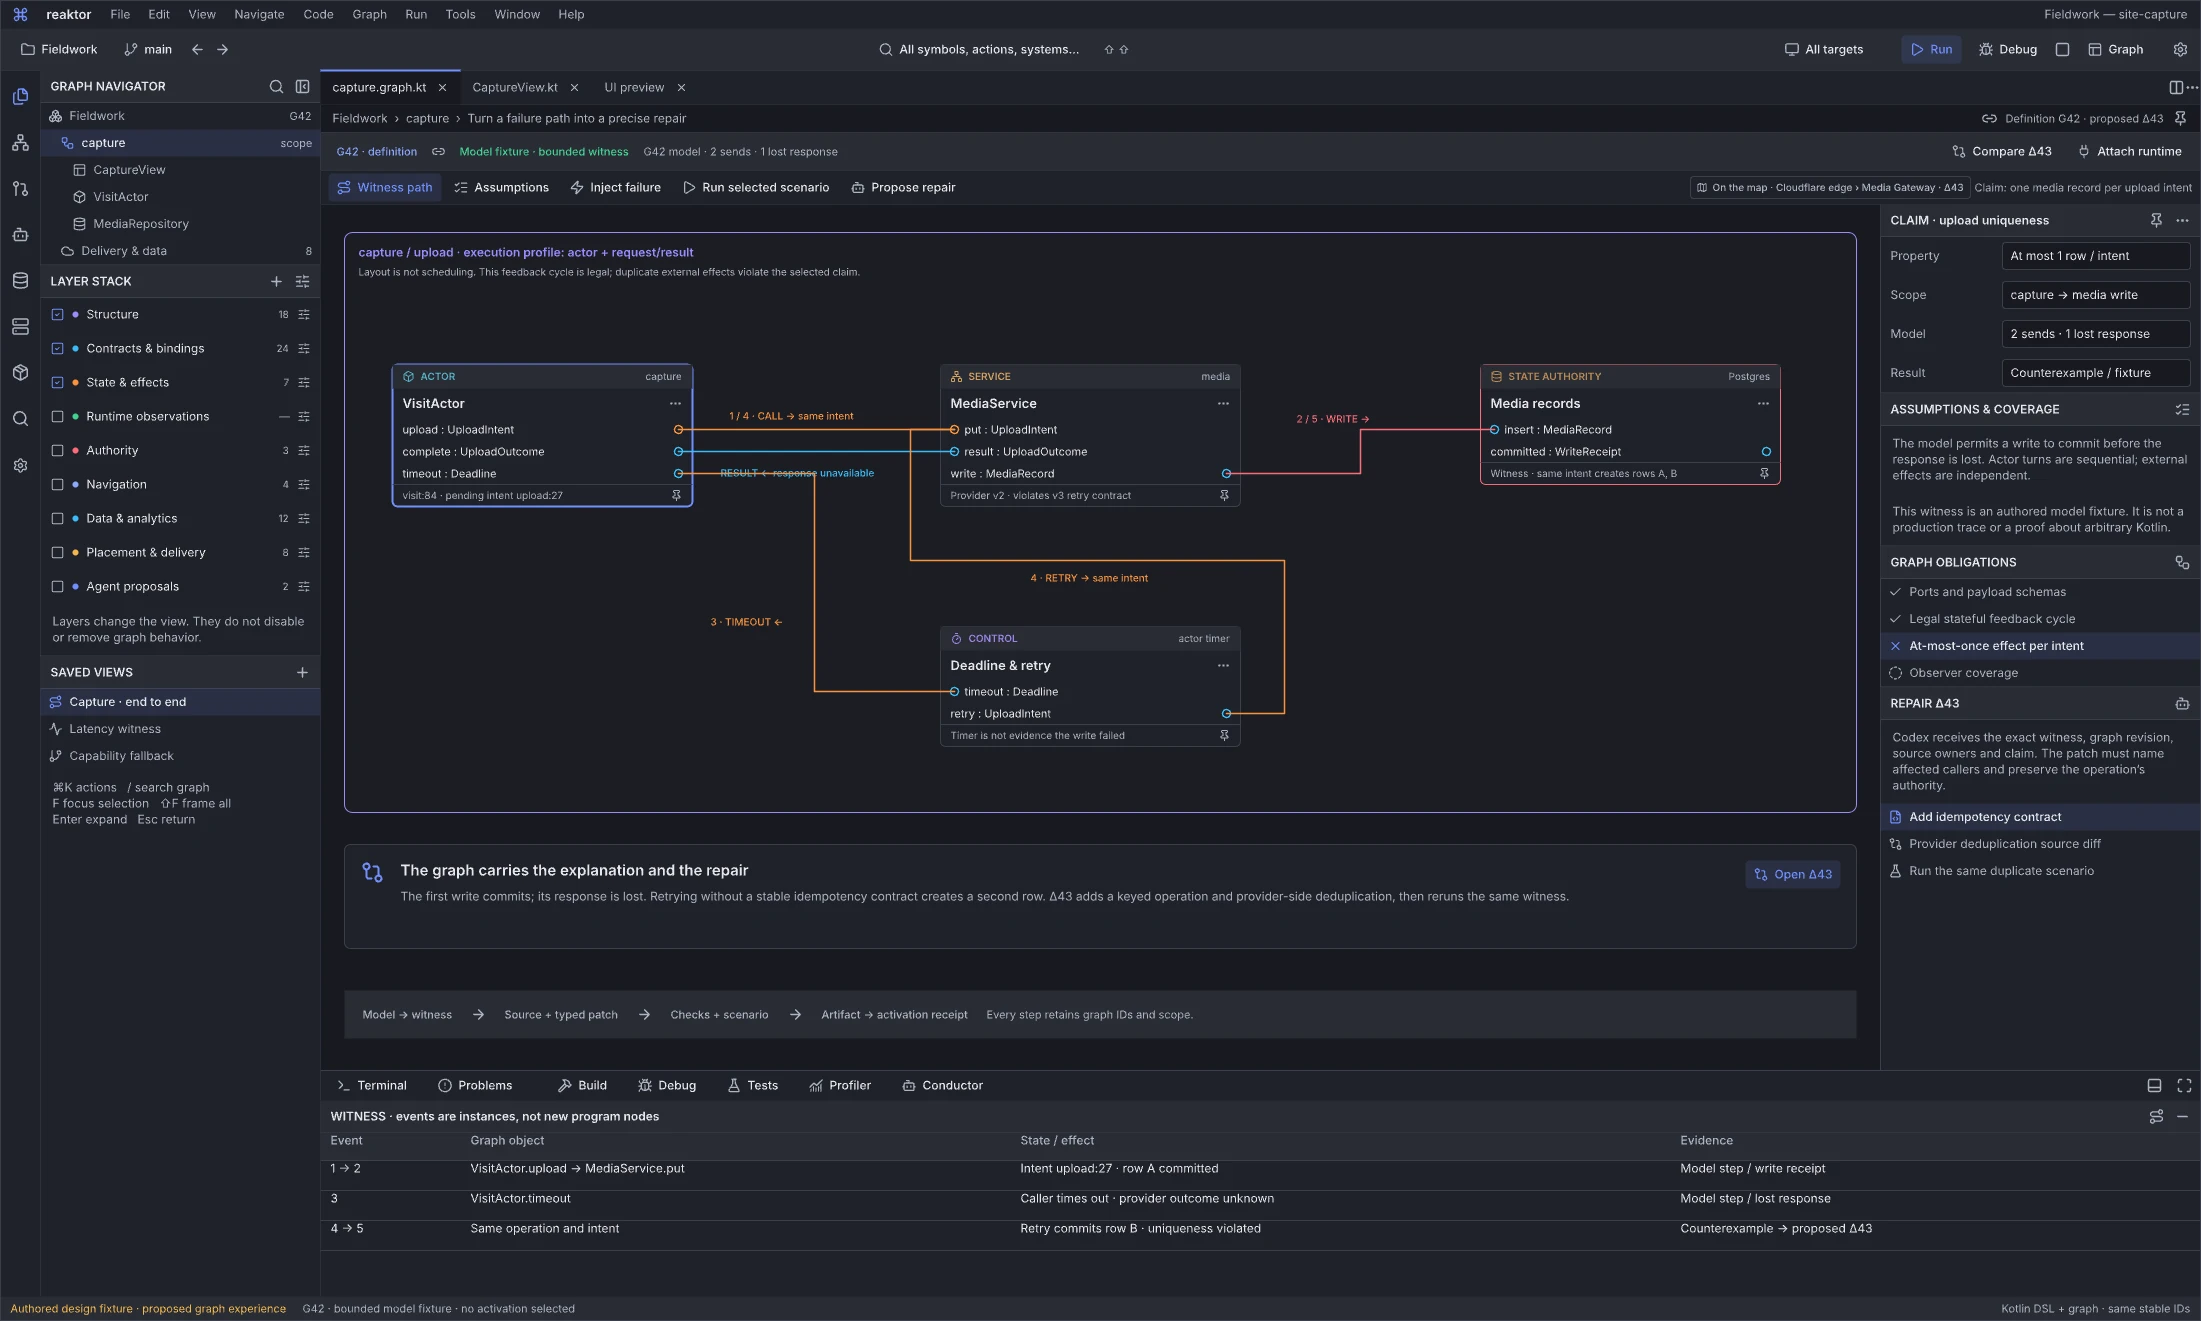Open Layer Stack filter settings icon

click(302, 282)
